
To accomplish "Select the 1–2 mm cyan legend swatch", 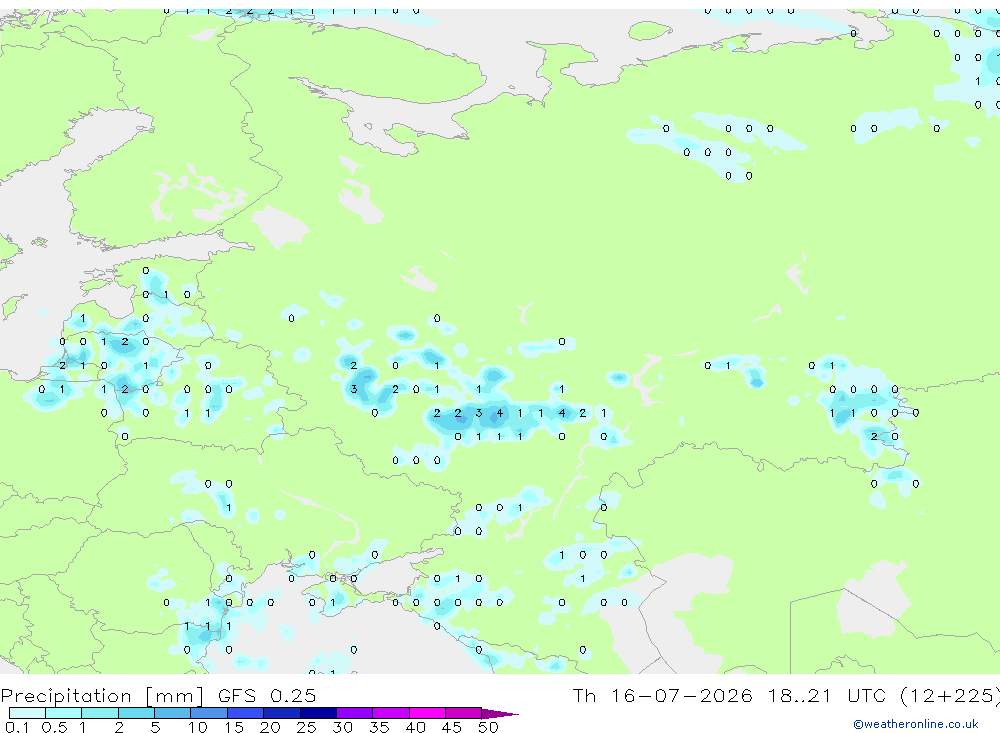I will (x=100, y=713).
